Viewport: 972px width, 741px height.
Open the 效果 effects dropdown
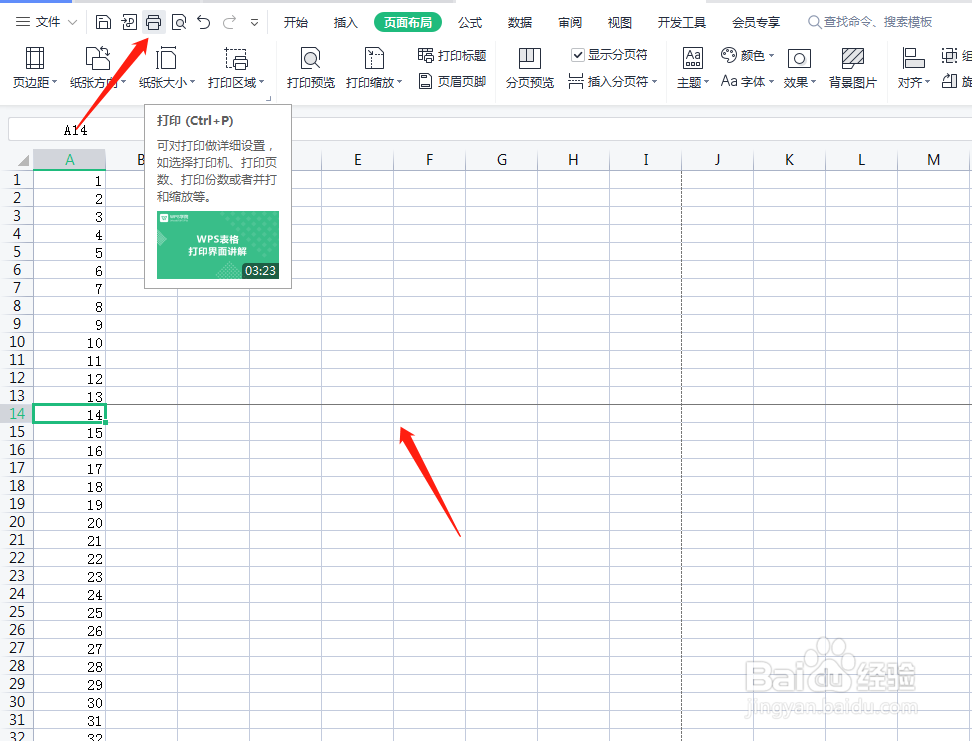click(800, 68)
